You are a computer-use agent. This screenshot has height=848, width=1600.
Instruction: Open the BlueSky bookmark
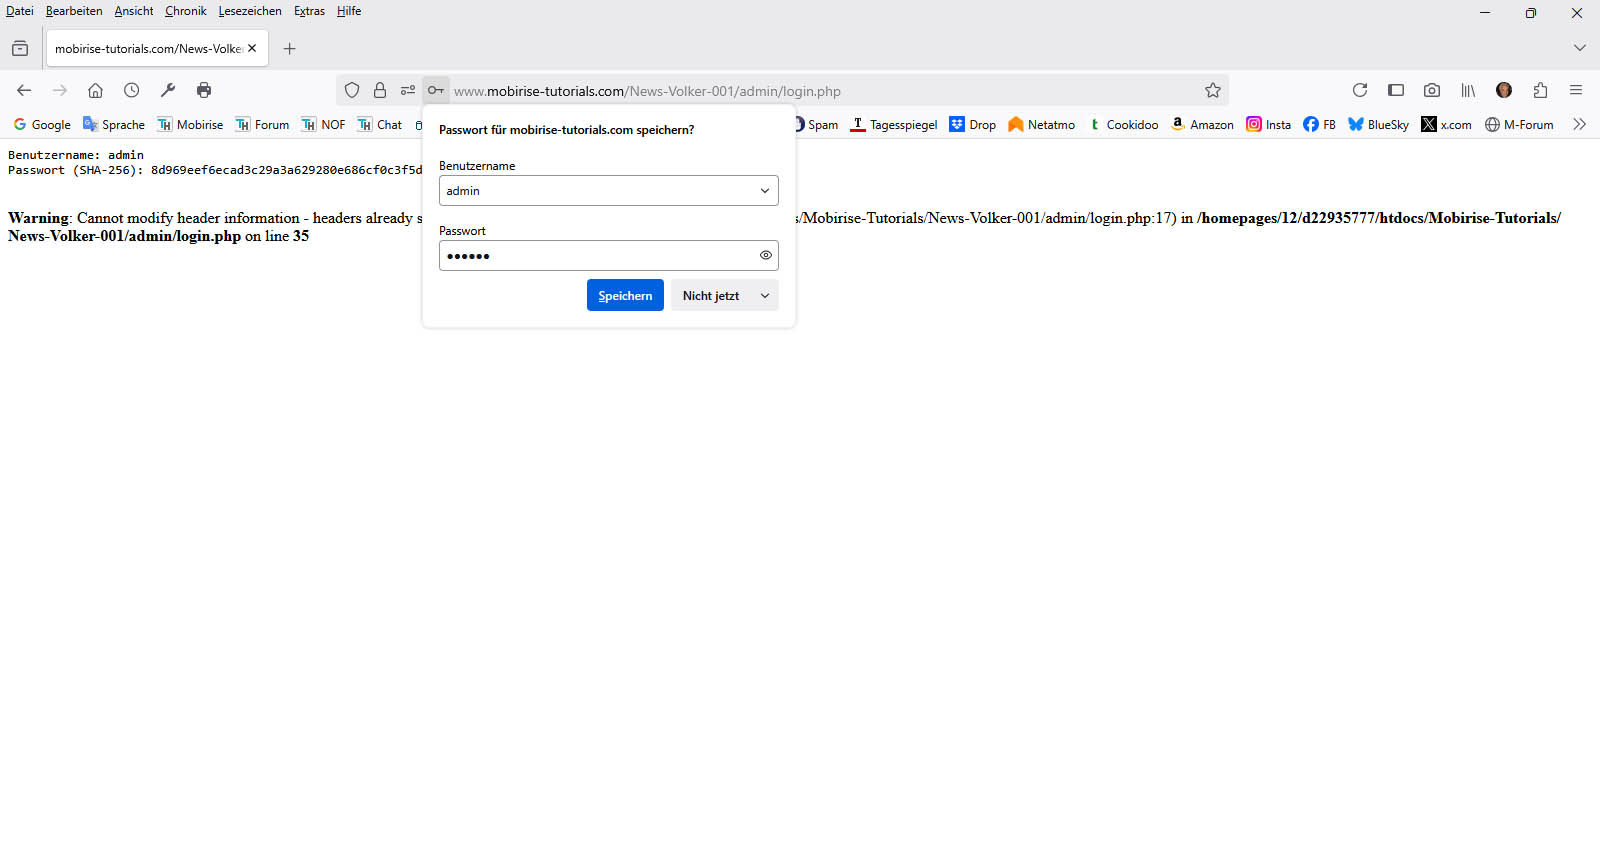pyautogui.click(x=1378, y=125)
